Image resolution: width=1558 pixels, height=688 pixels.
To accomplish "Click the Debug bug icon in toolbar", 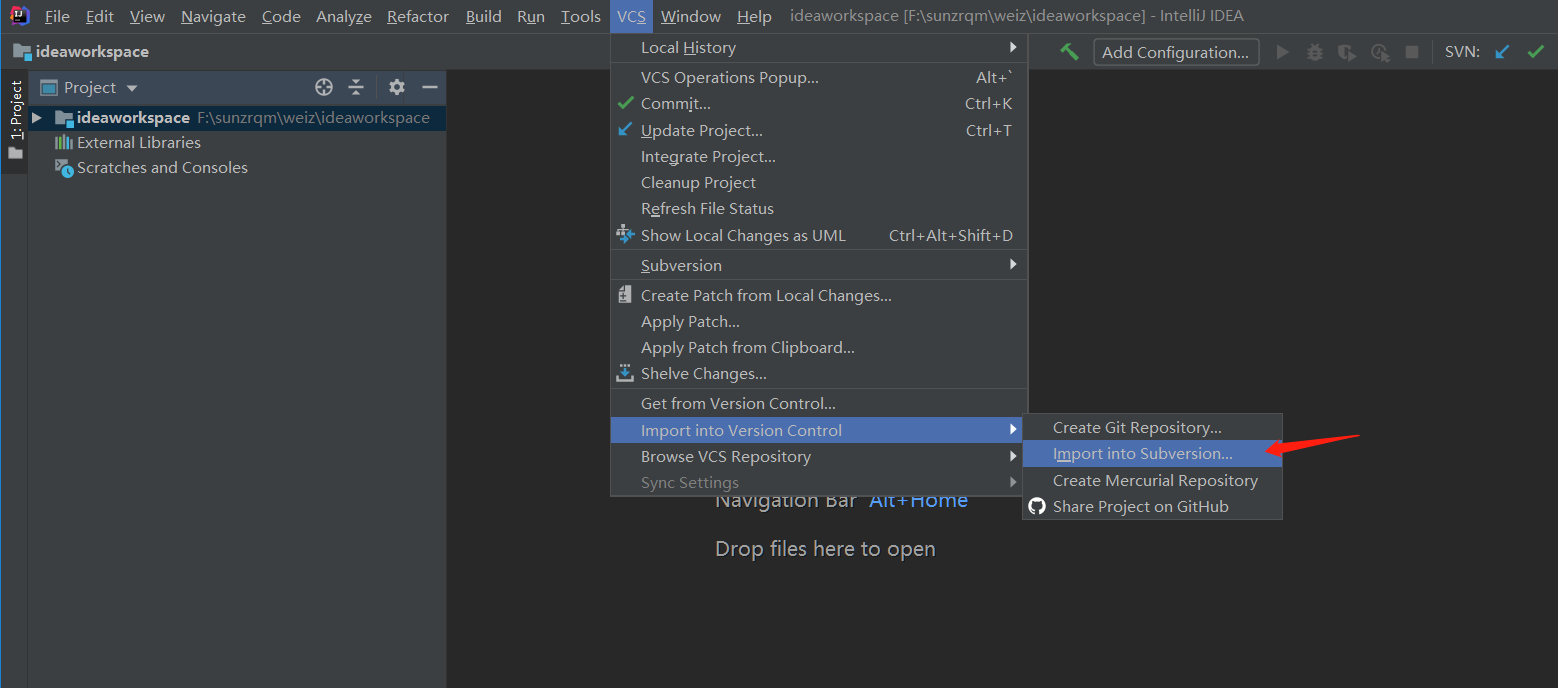I will tap(1315, 52).
